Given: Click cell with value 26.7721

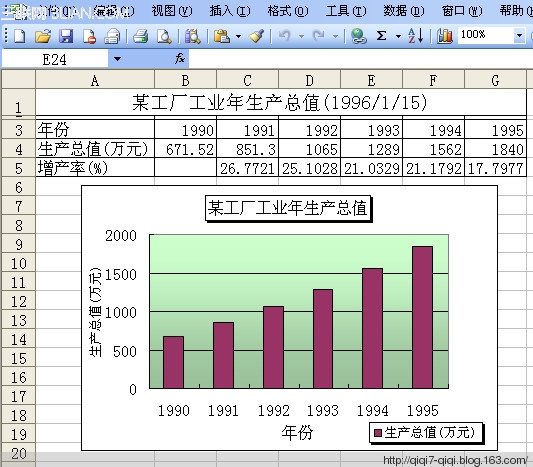Looking at the screenshot, I should click(247, 168).
